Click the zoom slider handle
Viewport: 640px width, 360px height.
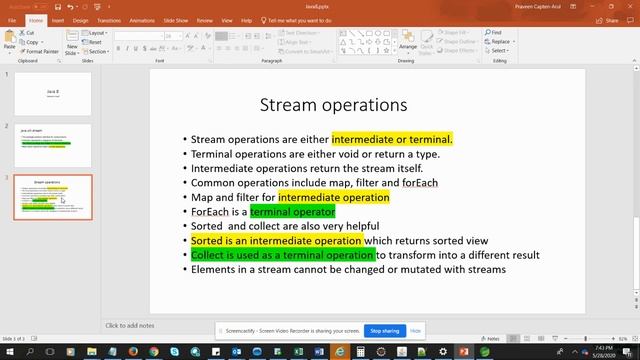[585, 338]
